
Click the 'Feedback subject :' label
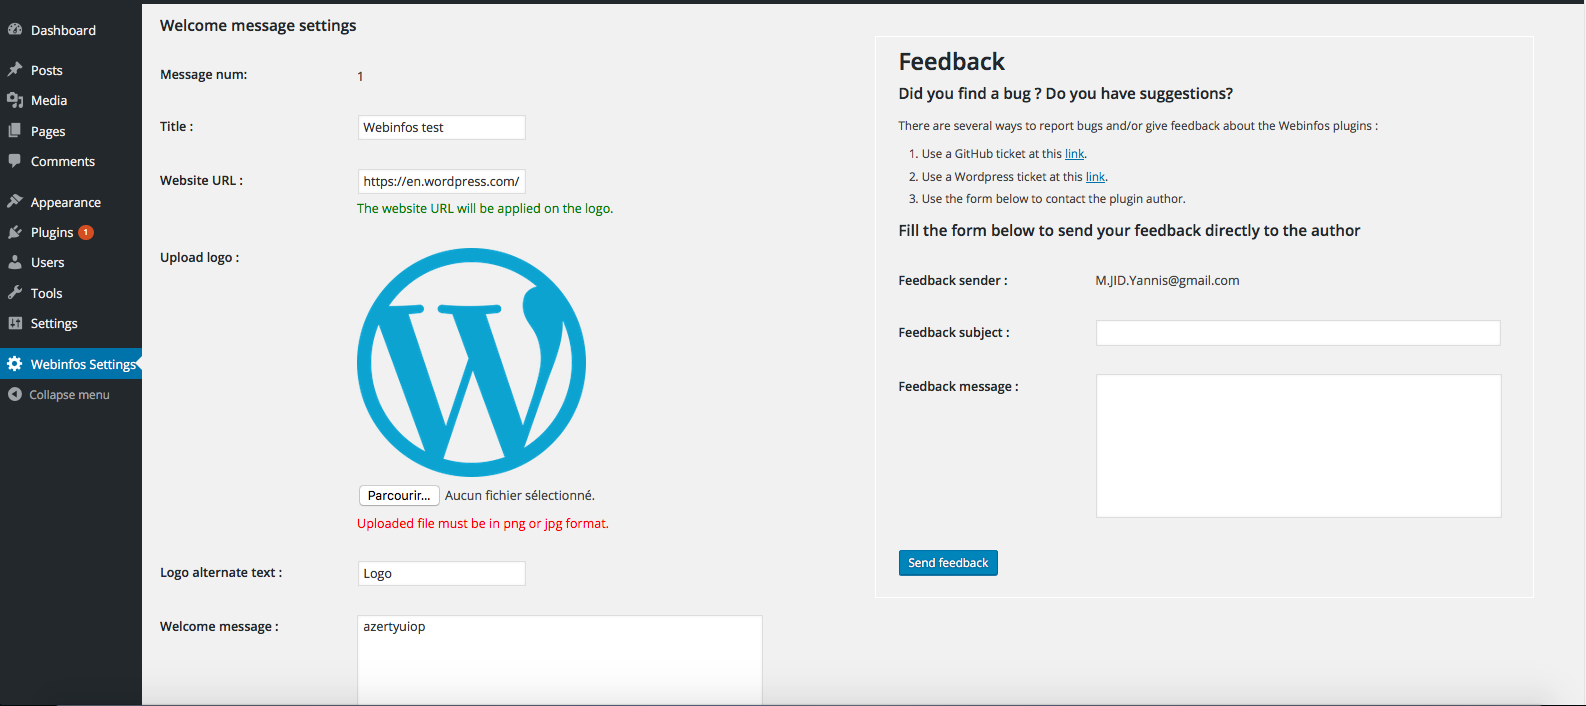[x=954, y=333]
